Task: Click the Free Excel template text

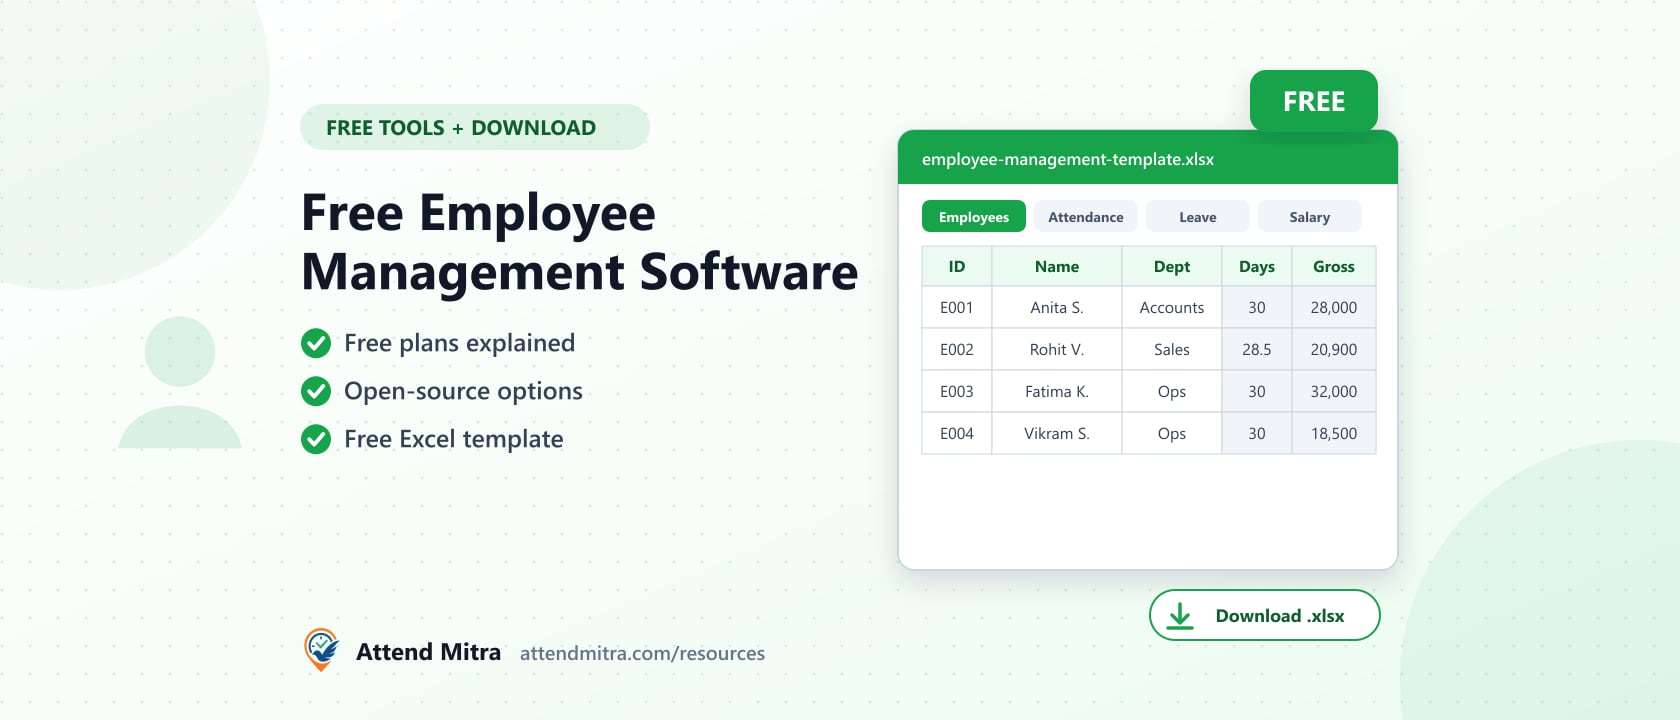Action: [x=454, y=439]
